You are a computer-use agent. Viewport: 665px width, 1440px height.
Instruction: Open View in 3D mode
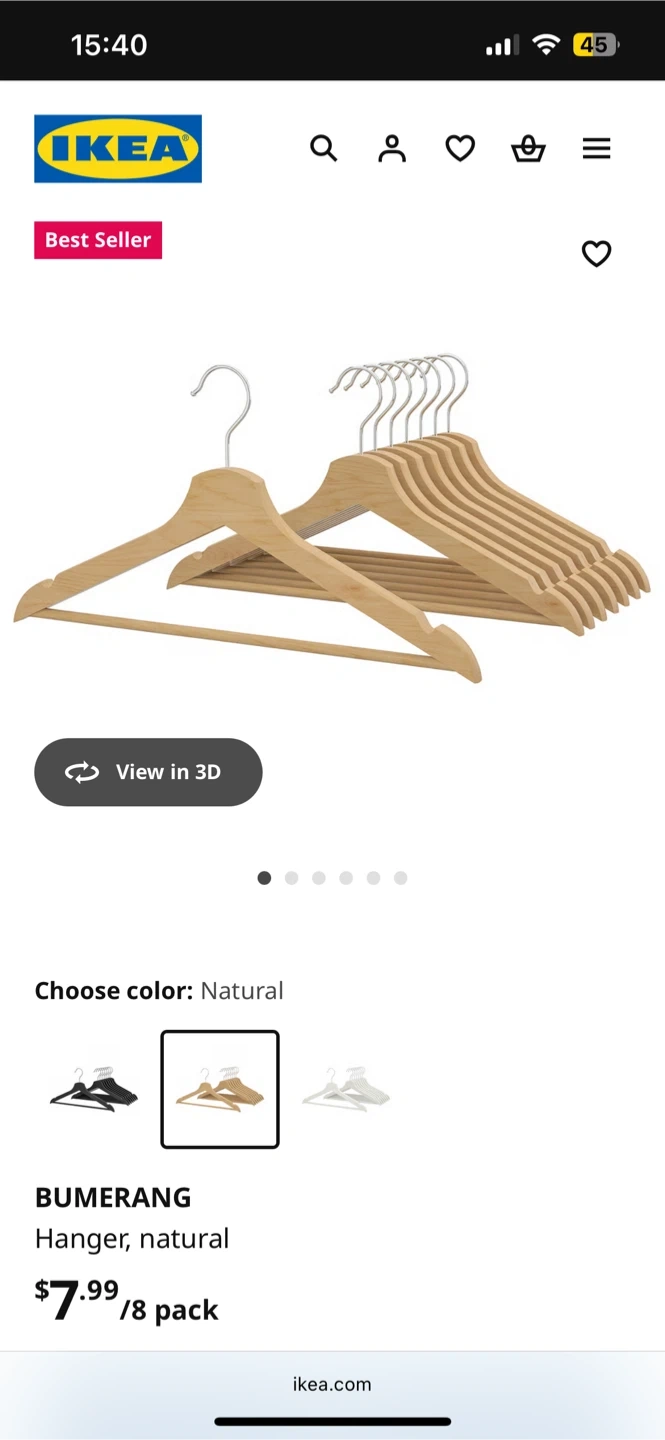coord(148,772)
